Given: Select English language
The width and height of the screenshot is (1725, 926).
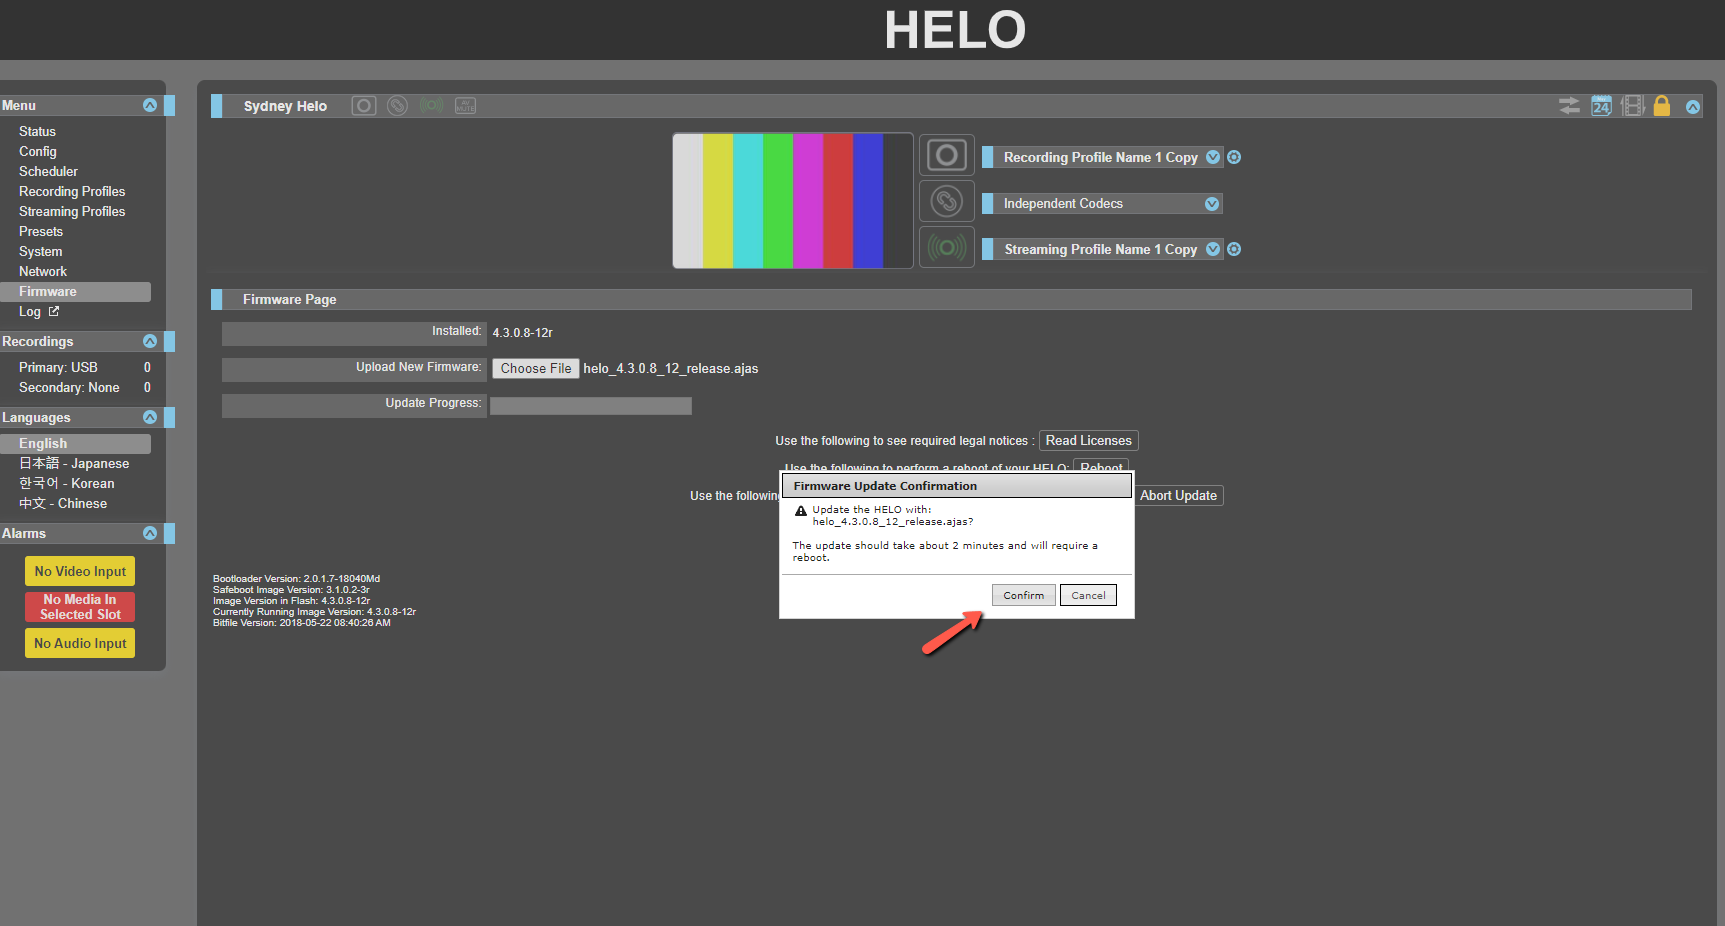Looking at the screenshot, I should [x=75, y=443].
